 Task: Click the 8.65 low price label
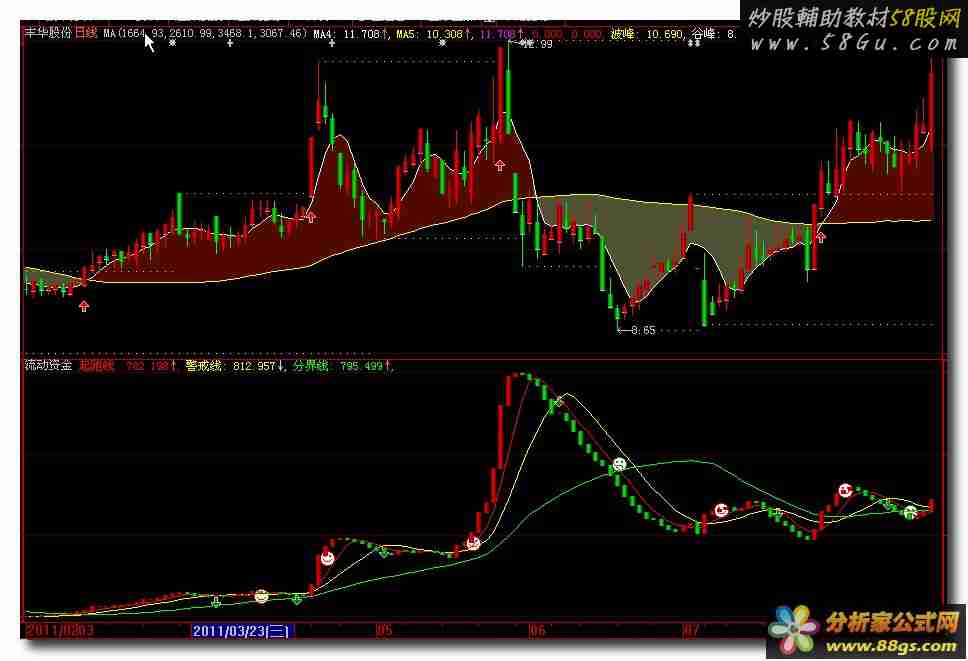pos(643,330)
